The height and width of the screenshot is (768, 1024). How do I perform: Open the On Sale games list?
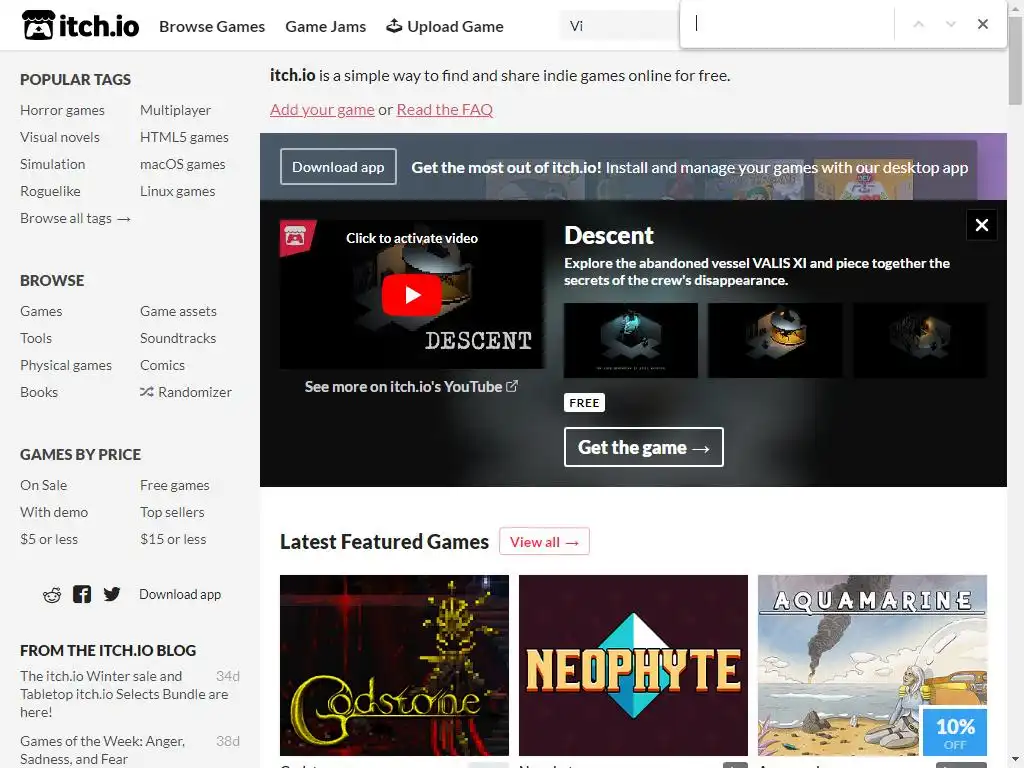(43, 485)
